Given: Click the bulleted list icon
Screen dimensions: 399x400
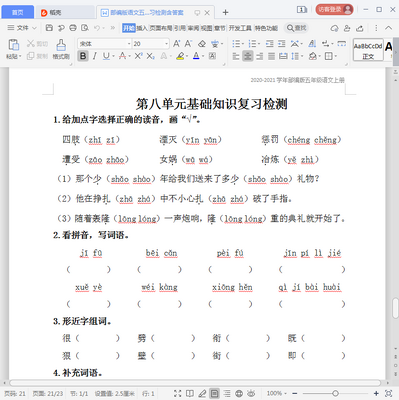Looking at the screenshot, I should click(236, 44).
